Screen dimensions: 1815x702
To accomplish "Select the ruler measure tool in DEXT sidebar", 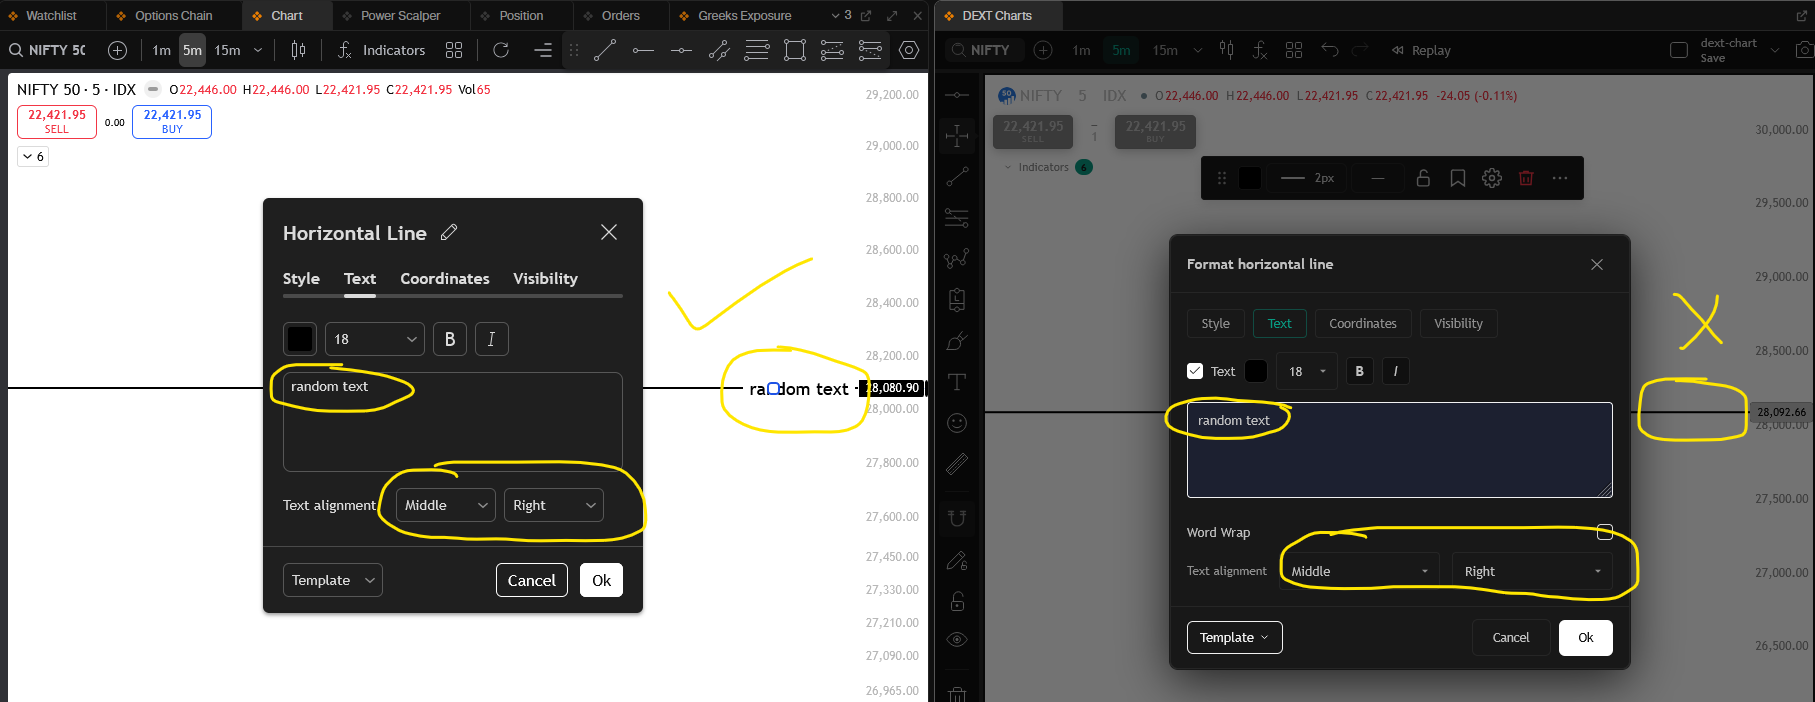I will (x=957, y=464).
